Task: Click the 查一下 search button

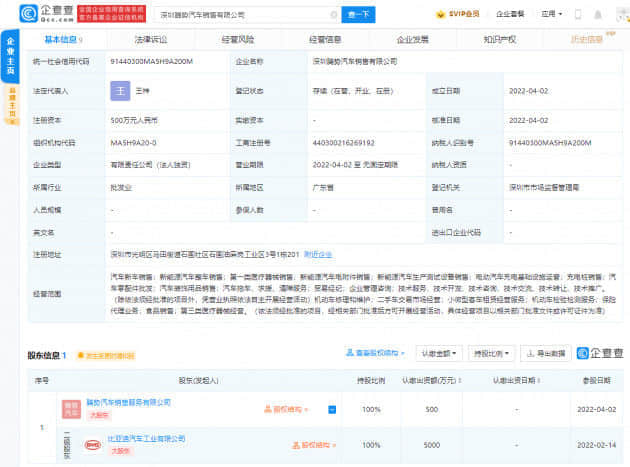Action: click(358, 14)
